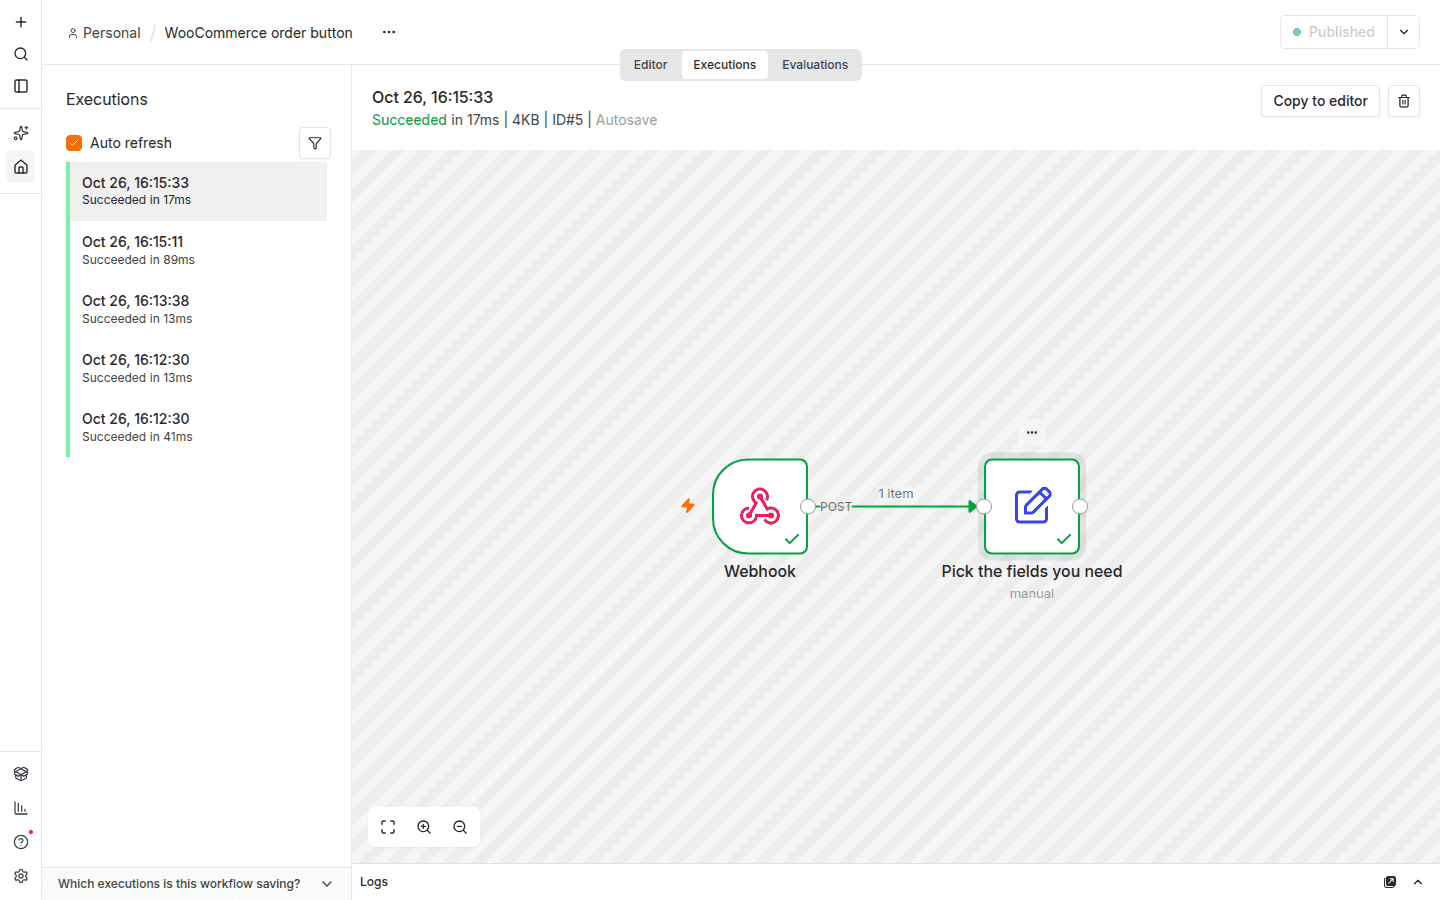Open the Evaluations tab
1440x900 pixels.
pos(815,65)
